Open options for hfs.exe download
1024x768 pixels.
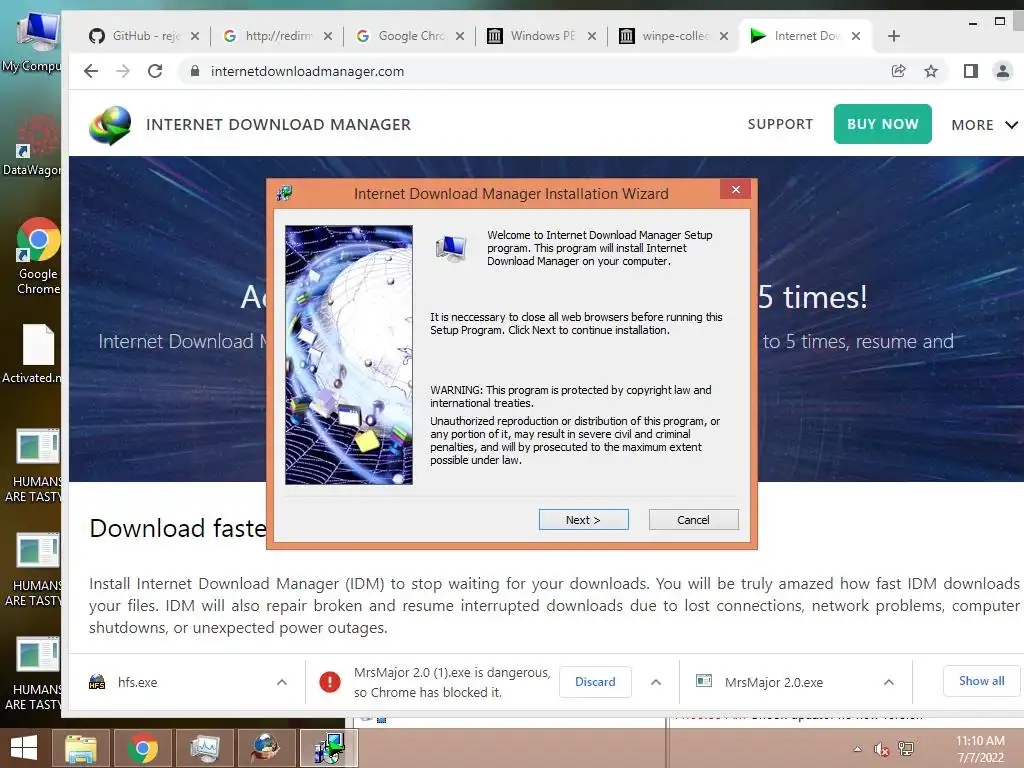coord(281,682)
